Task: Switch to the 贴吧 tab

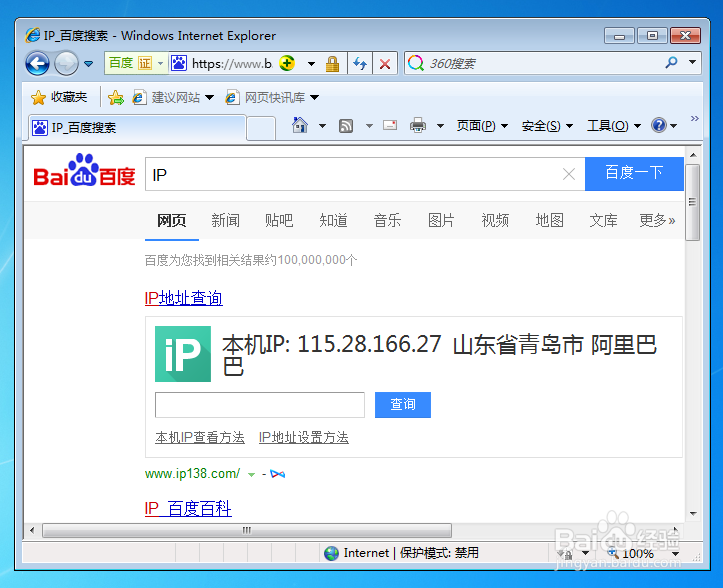Action: pos(279,220)
